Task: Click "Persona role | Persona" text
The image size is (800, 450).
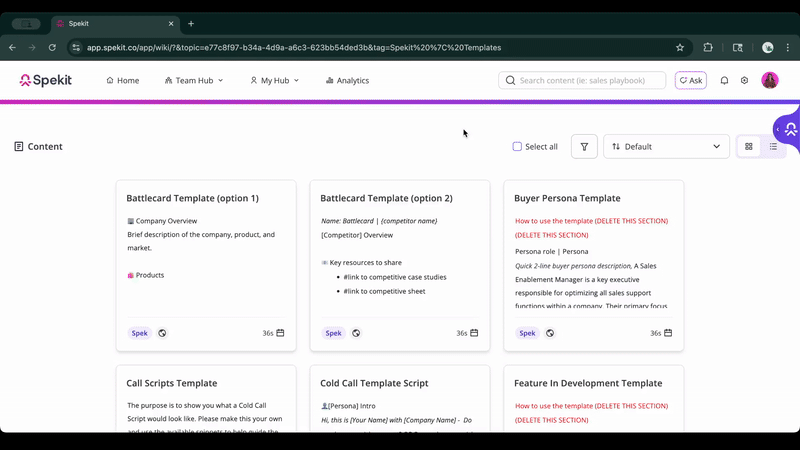Action: [x=552, y=252]
